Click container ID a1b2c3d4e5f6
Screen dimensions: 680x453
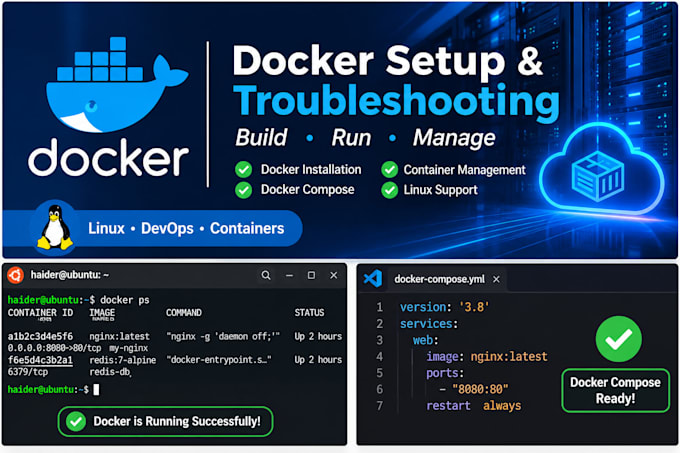[40, 336]
